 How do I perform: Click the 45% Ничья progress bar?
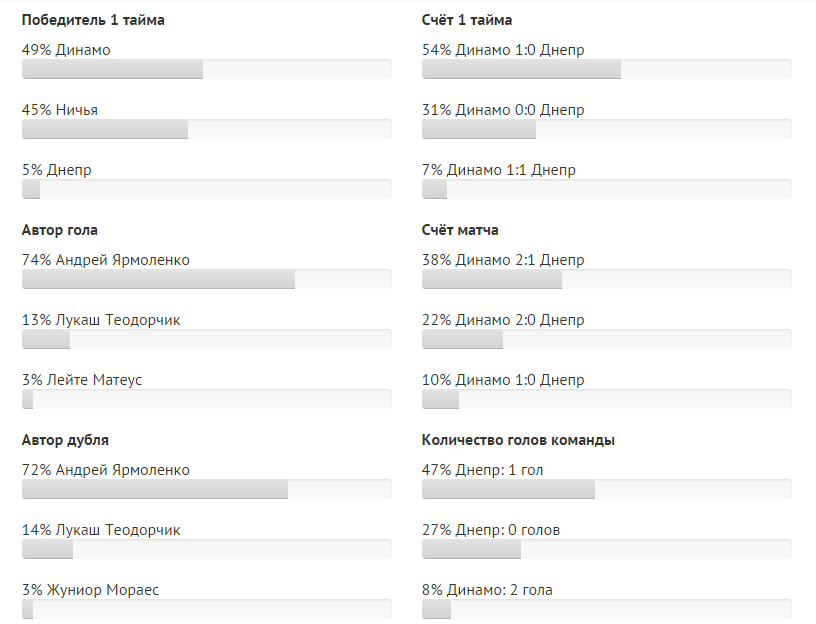206,129
